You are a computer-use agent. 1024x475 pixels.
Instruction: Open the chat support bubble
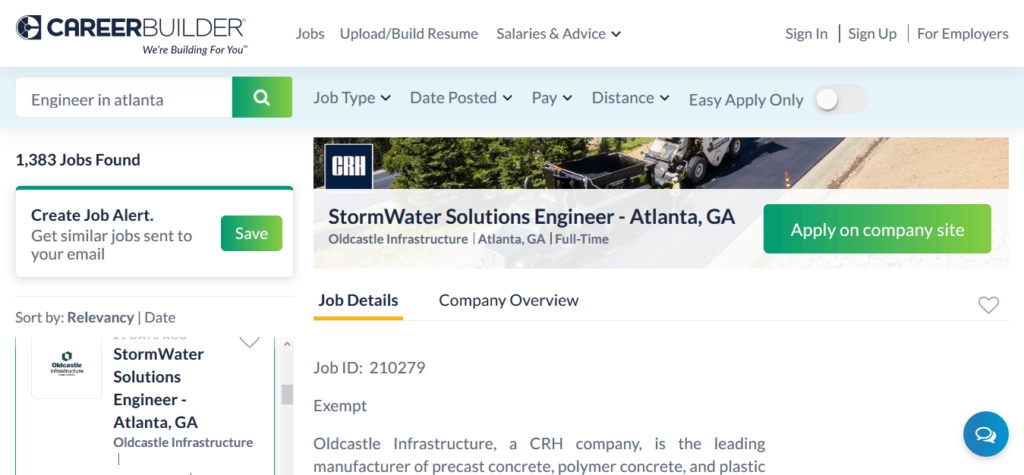pos(985,434)
